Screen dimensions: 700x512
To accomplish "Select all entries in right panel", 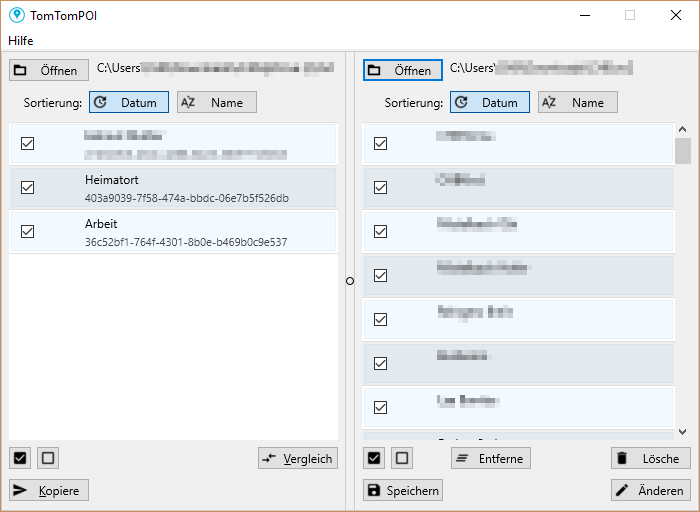I will 374,458.
